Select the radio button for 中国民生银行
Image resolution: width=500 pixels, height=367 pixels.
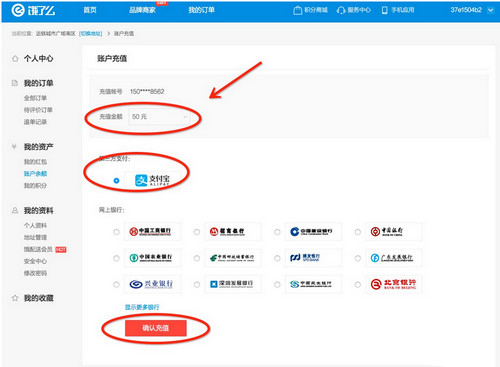[x=277, y=284]
